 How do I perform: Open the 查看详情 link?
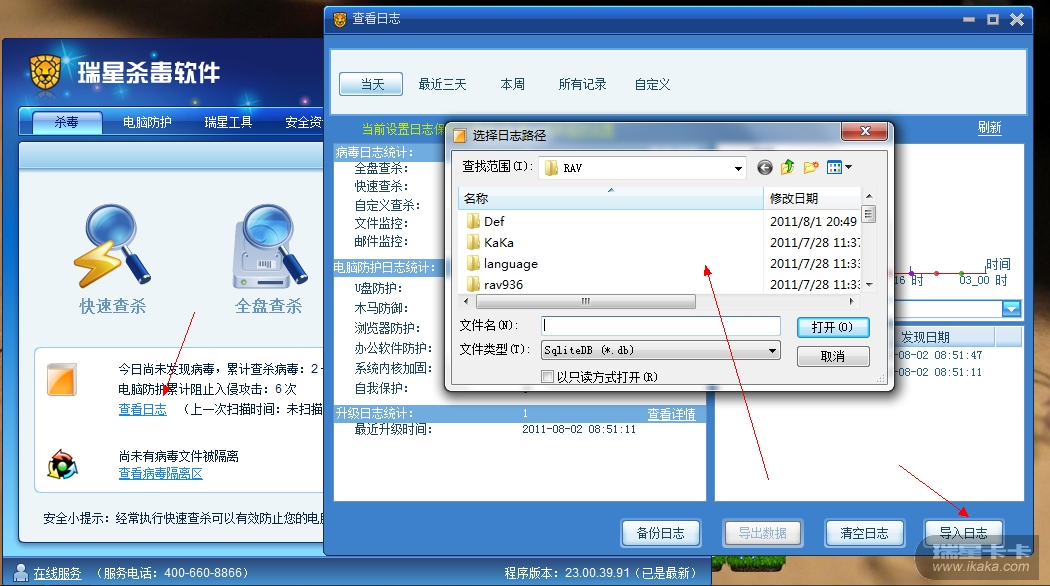click(x=671, y=415)
